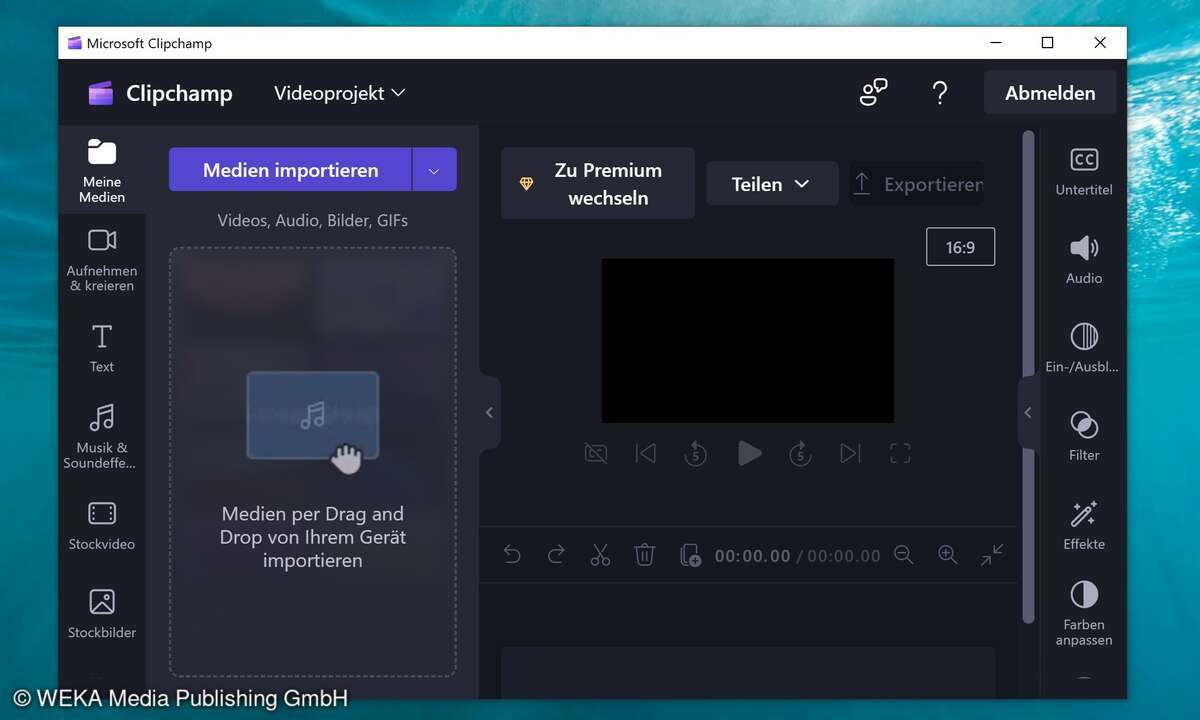The height and width of the screenshot is (720, 1200).
Task: Skip to the start of video
Action: pyautogui.click(x=646, y=454)
